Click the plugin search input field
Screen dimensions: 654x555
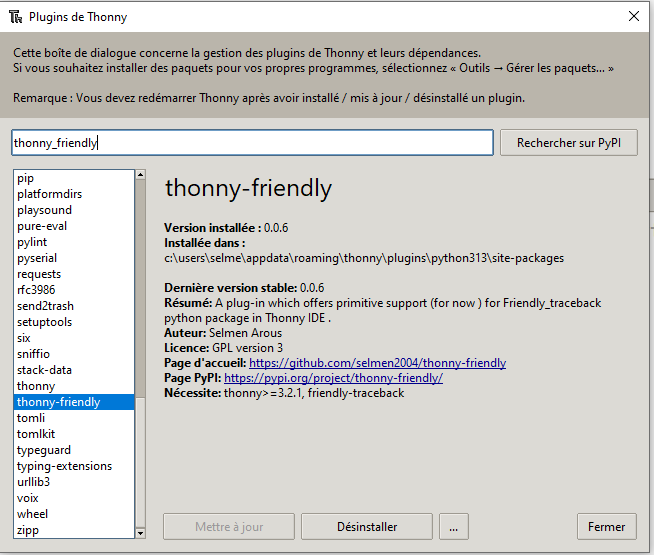pos(252,143)
